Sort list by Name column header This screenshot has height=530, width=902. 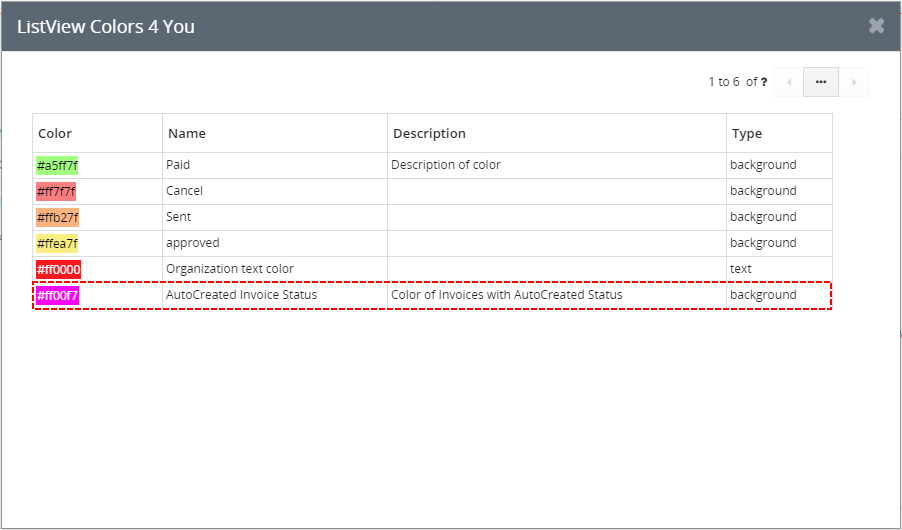coord(185,133)
